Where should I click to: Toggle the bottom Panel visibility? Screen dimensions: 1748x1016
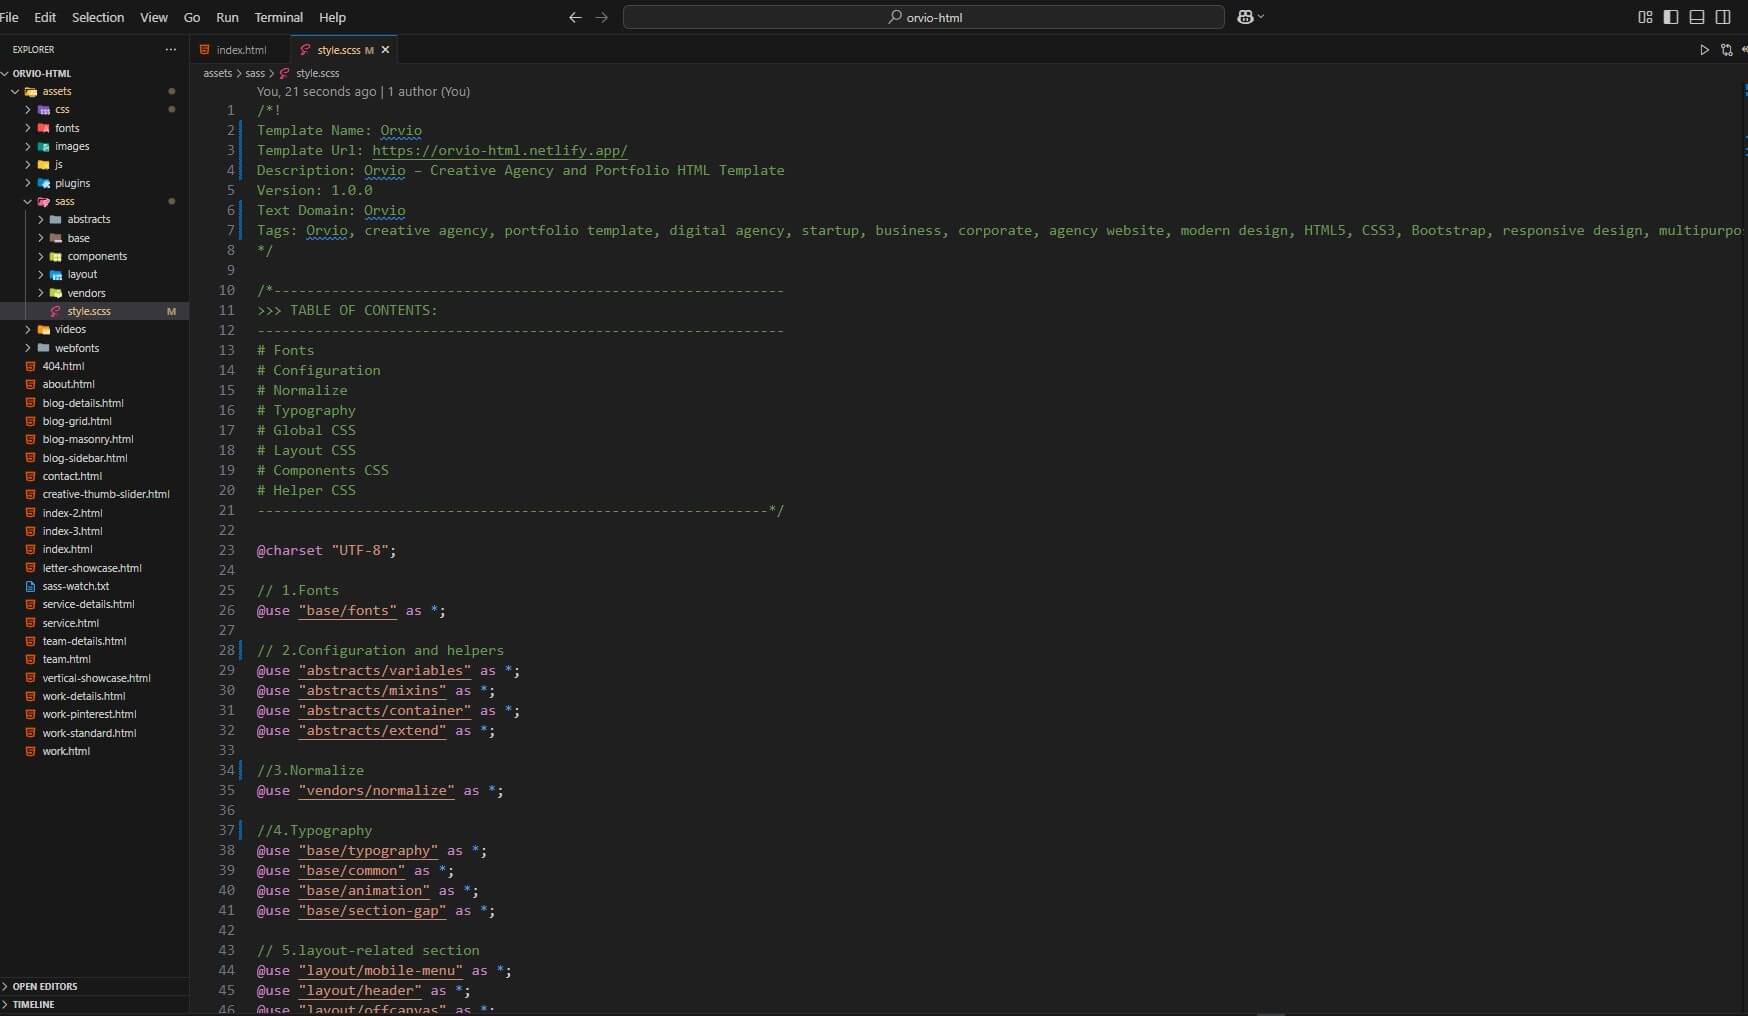[x=1697, y=17]
